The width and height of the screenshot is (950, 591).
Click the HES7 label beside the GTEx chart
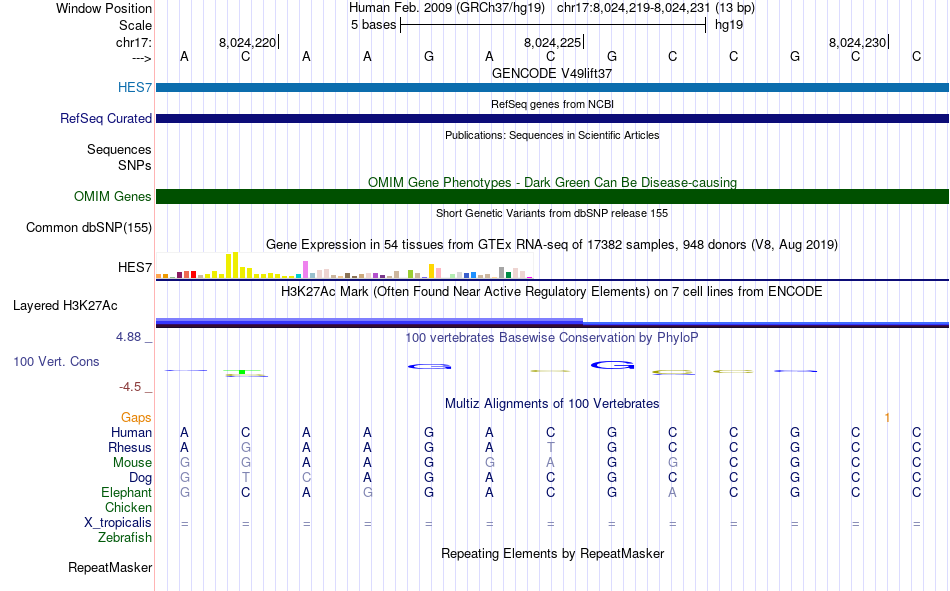coord(135,267)
